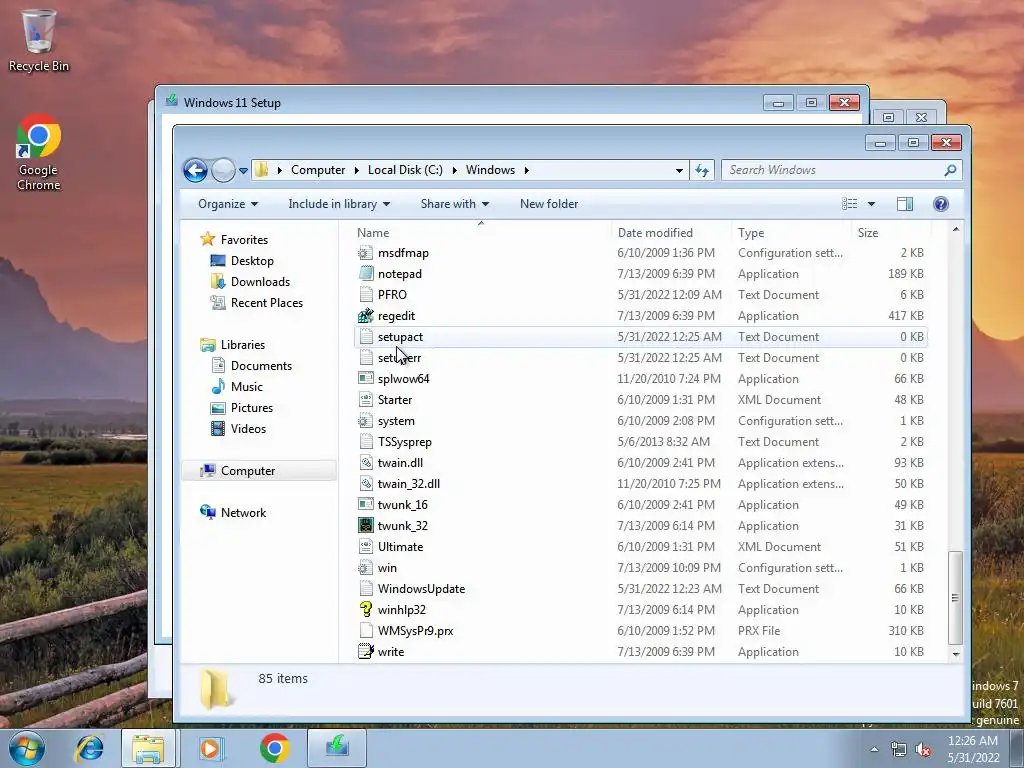Click the blue Help question mark icon
Screen dimensions: 1024x768
[940, 204]
